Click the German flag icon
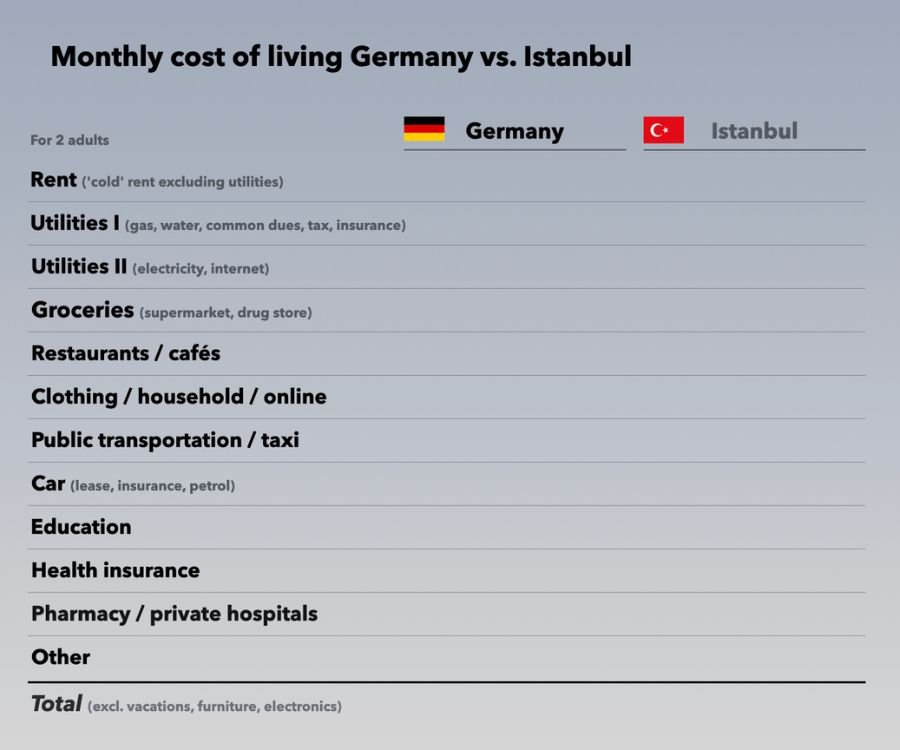This screenshot has width=900, height=750. point(424,129)
